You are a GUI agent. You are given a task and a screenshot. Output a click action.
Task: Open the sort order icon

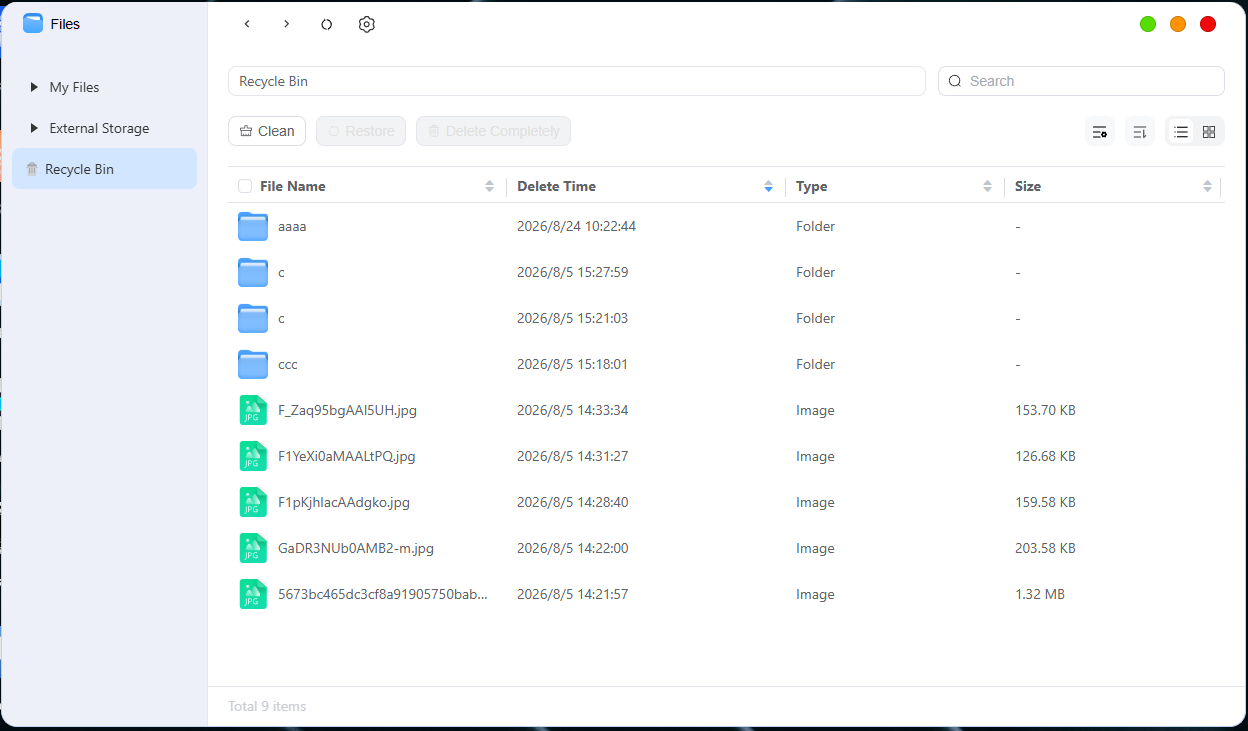(x=1140, y=131)
